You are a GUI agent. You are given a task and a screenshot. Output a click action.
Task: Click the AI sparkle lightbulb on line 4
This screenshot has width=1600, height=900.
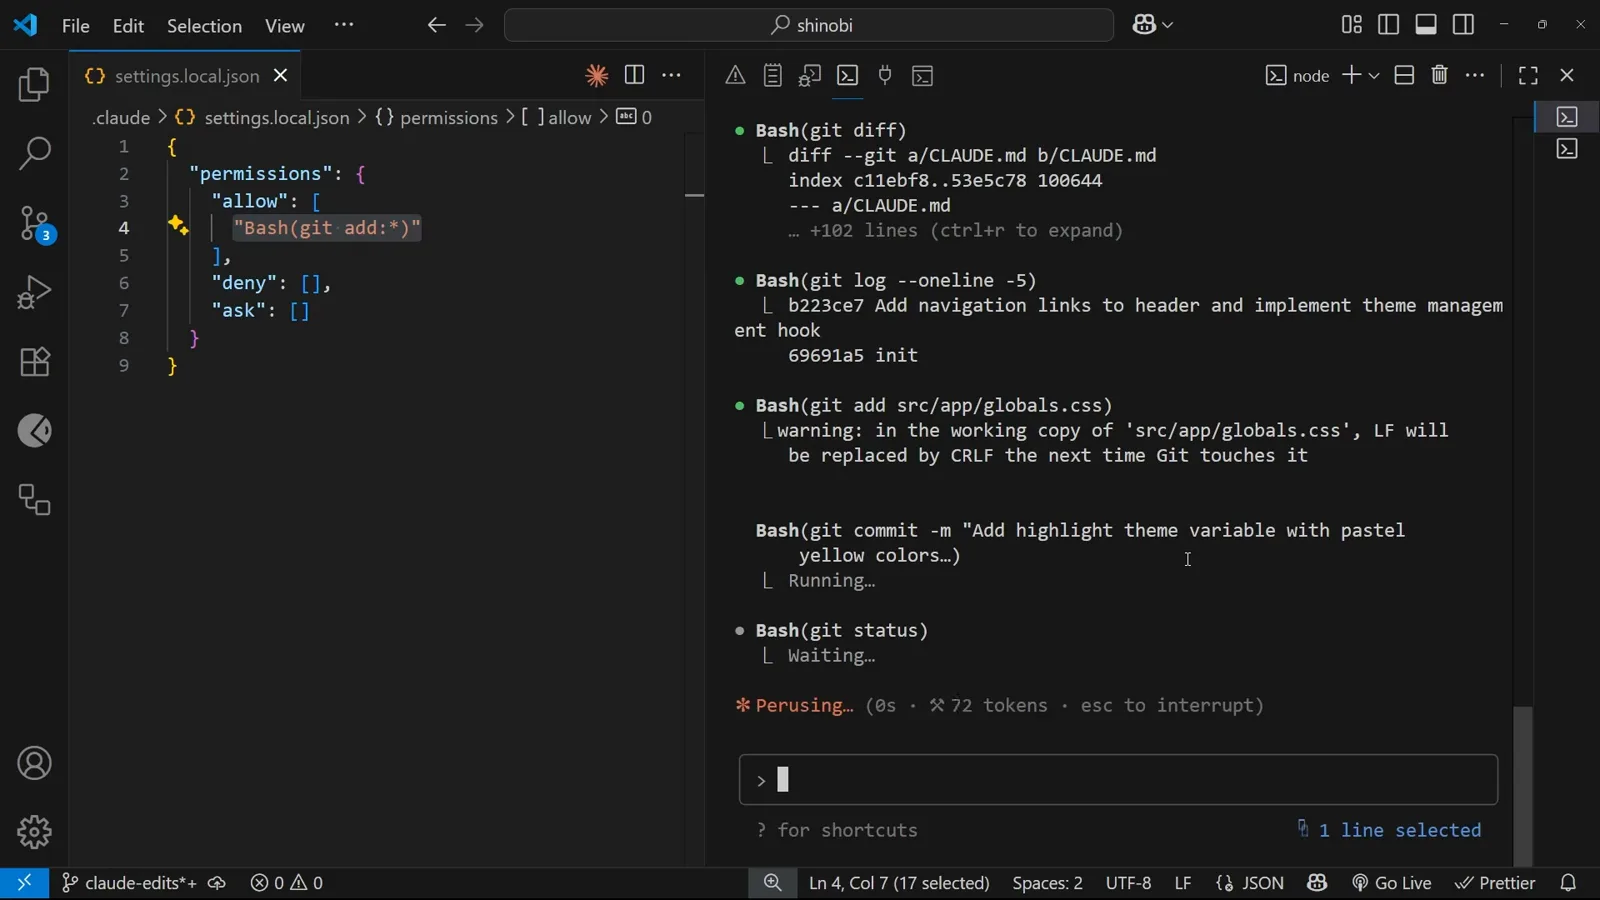coord(178,226)
